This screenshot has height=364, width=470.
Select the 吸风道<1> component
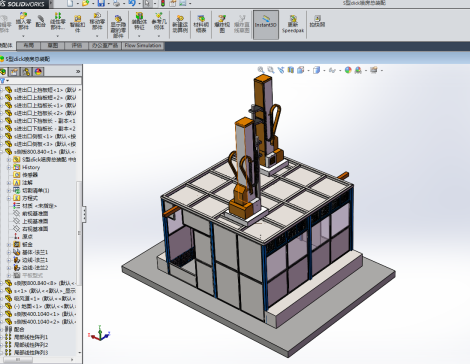(x=40, y=299)
